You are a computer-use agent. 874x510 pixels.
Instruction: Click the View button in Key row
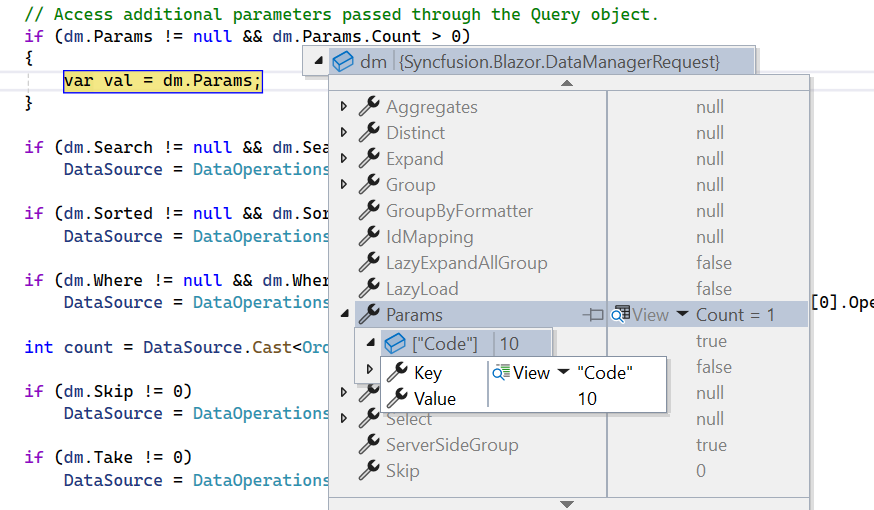[x=531, y=372]
